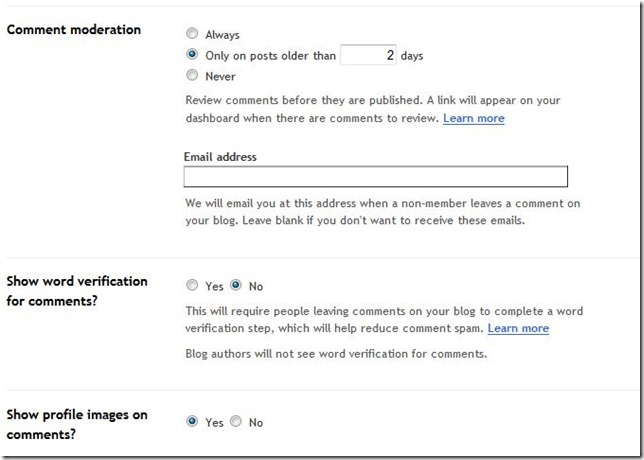Viewport: 644px width, 460px height.
Task: Click "Show word verification for comments?" heading
Action: [77, 288]
